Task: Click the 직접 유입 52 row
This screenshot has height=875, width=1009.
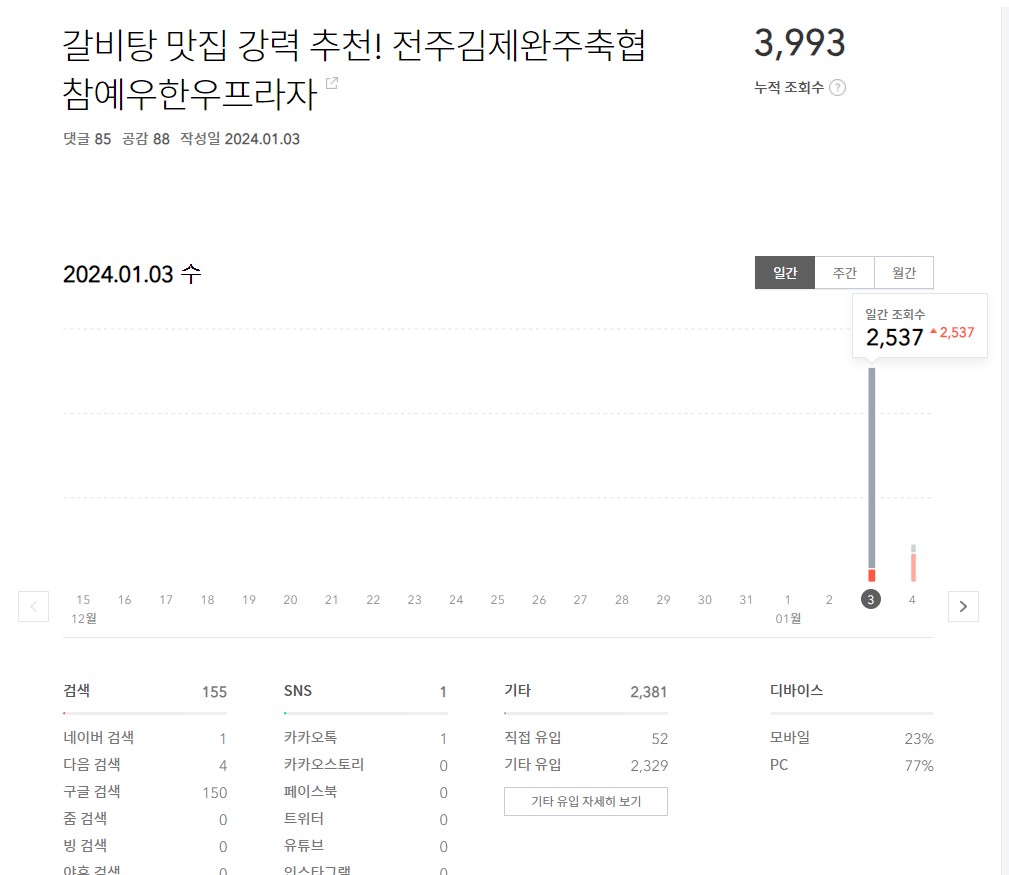Action: [586, 738]
